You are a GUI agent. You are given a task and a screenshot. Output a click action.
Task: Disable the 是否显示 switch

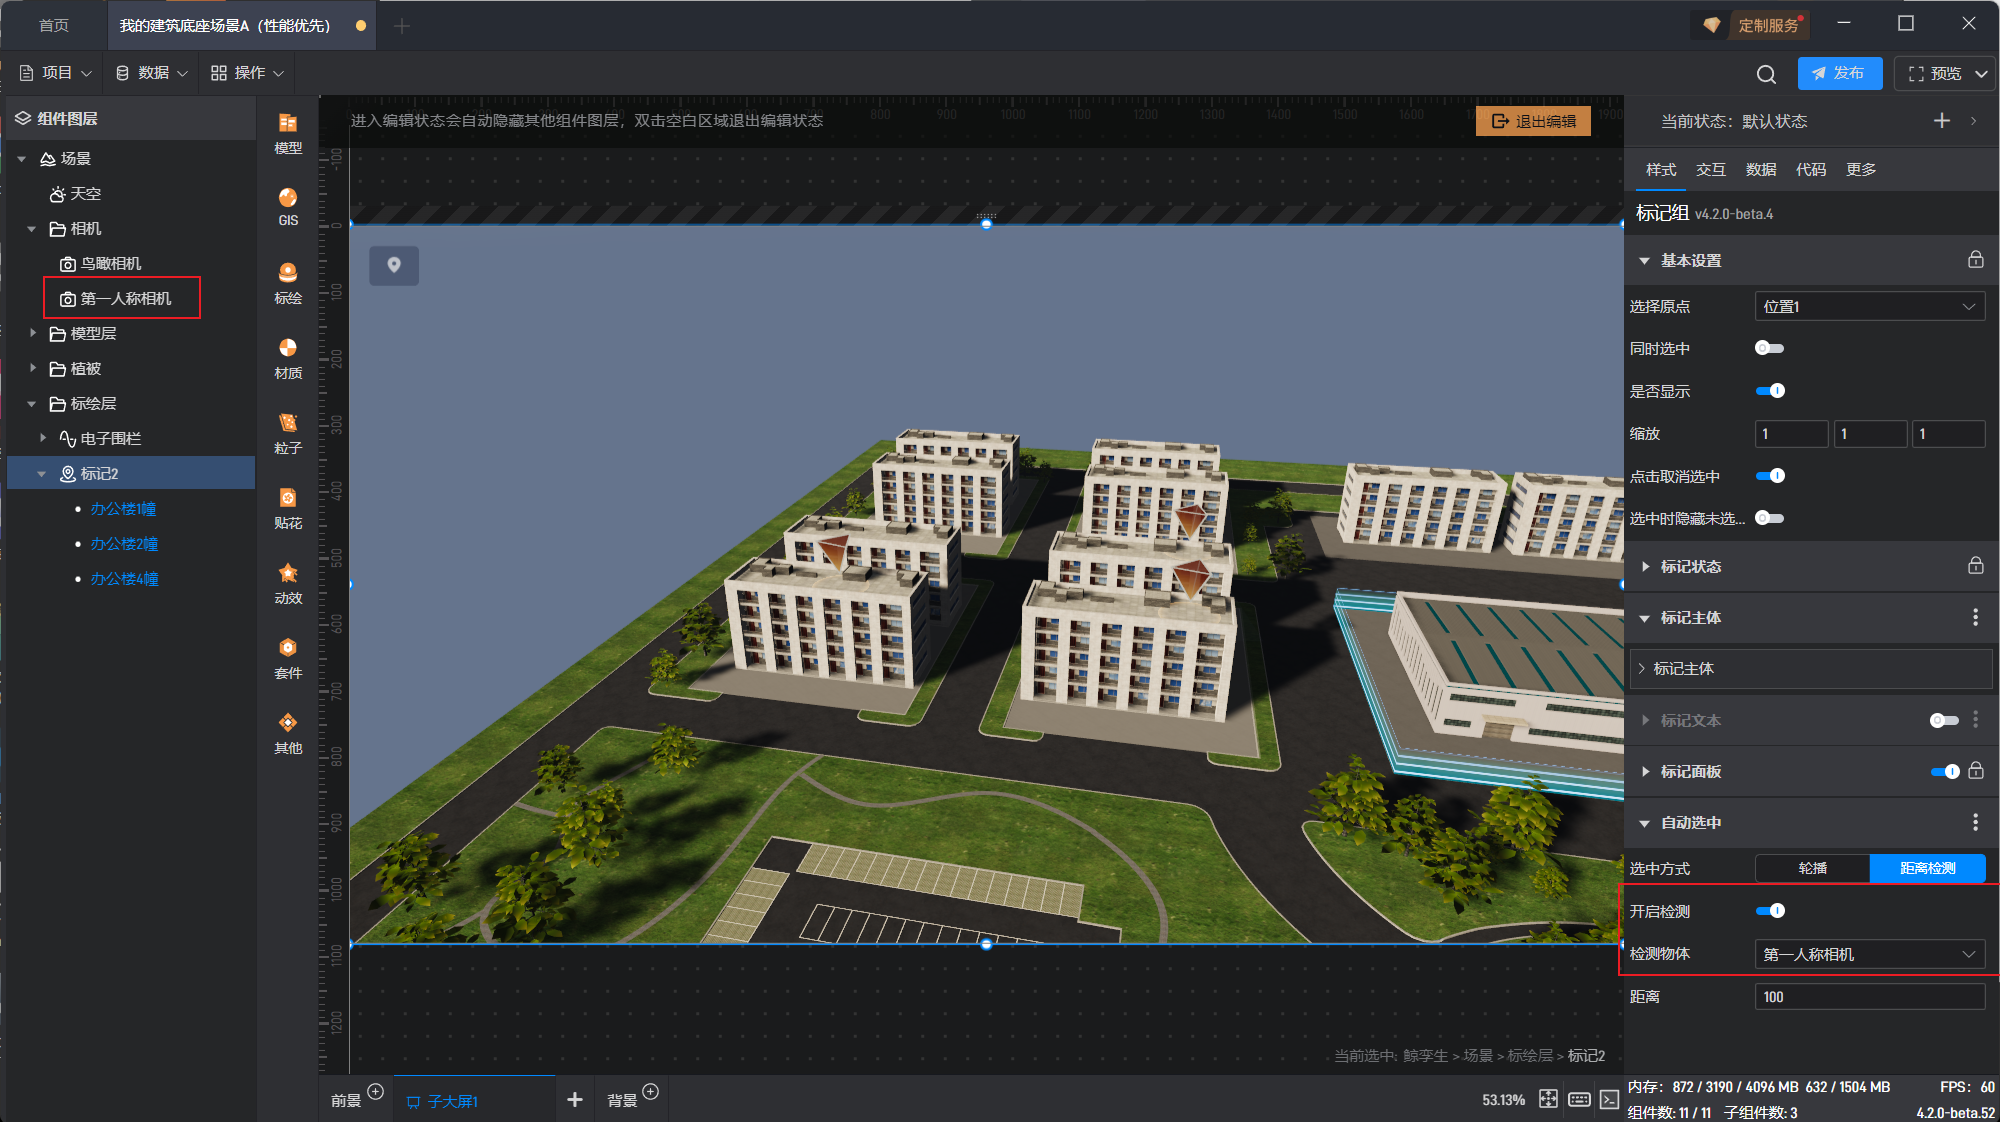pyautogui.click(x=1769, y=391)
